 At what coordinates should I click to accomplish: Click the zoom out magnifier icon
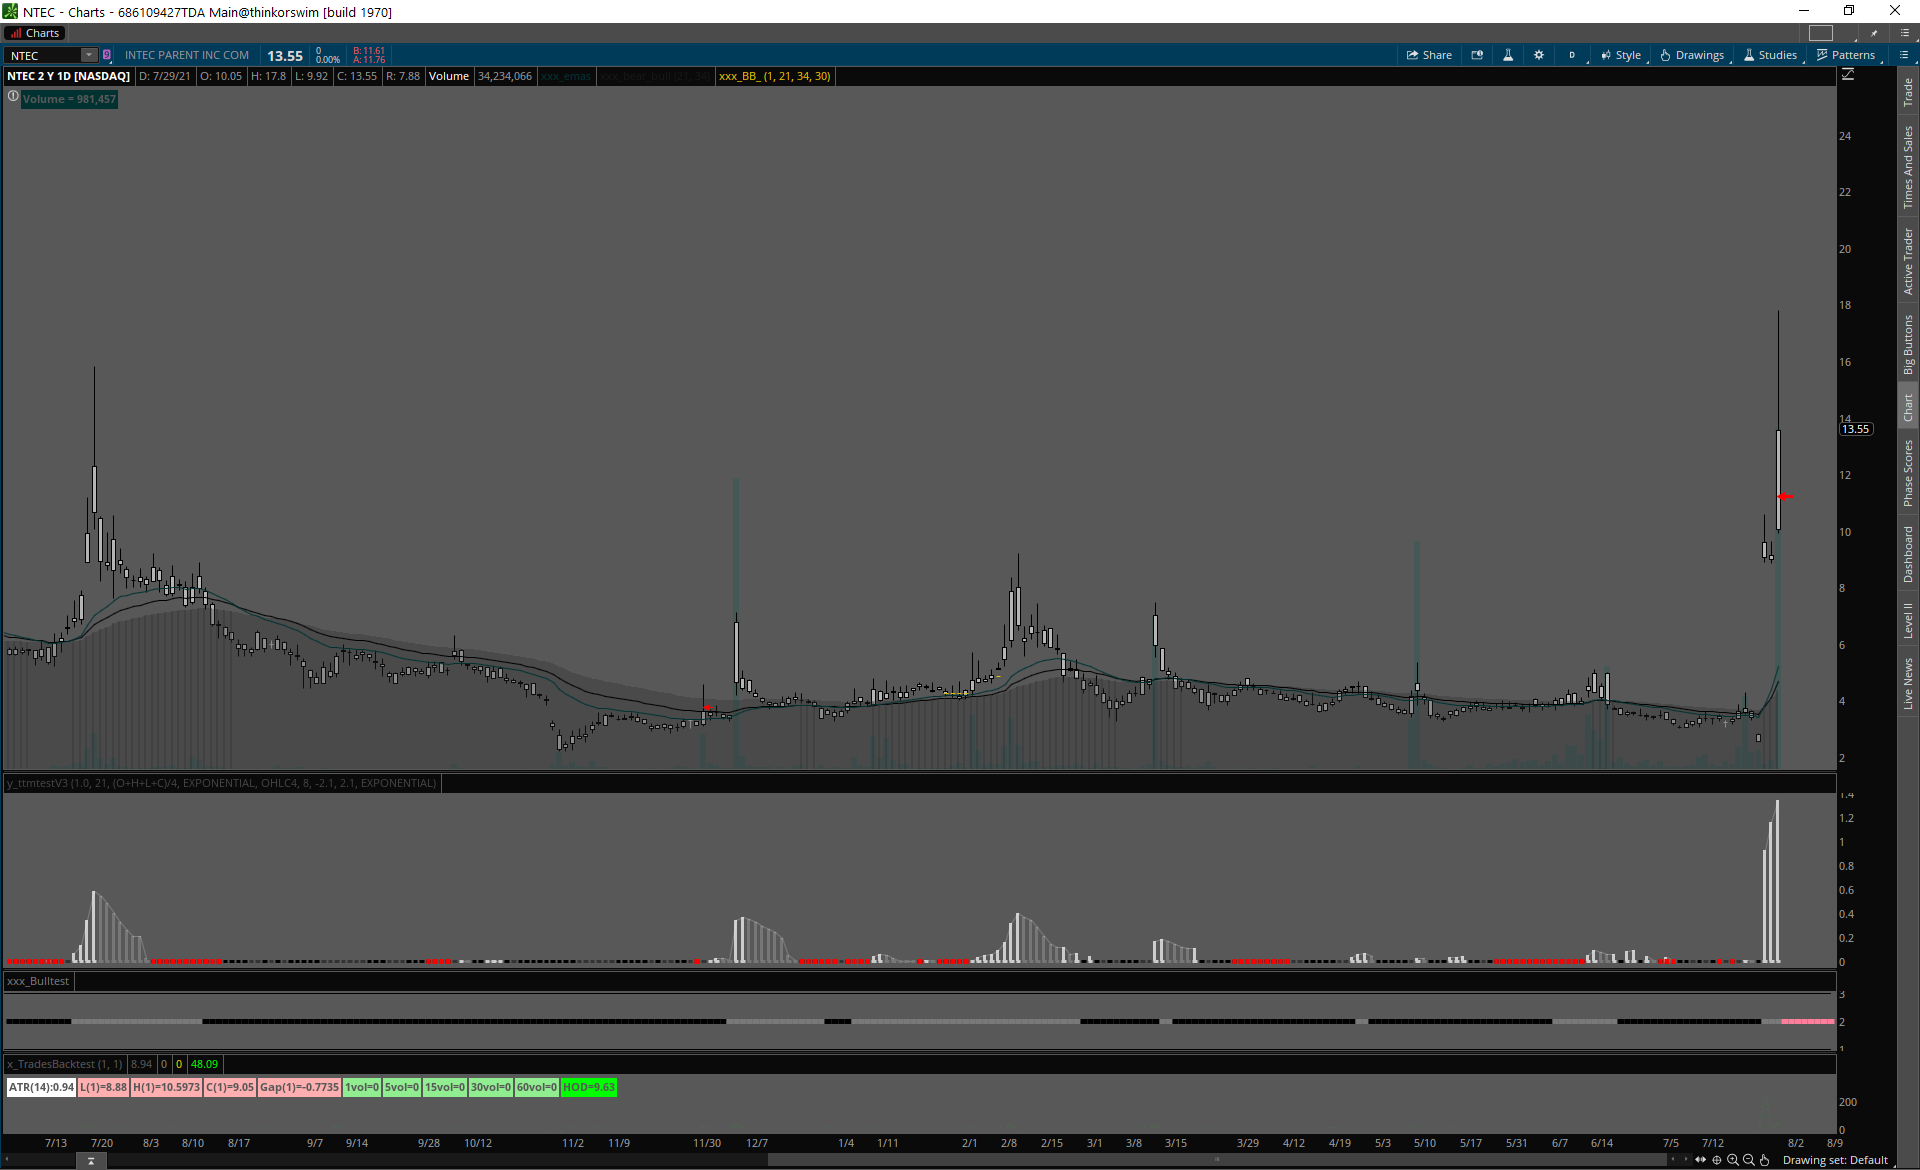[x=1749, y=1160]
